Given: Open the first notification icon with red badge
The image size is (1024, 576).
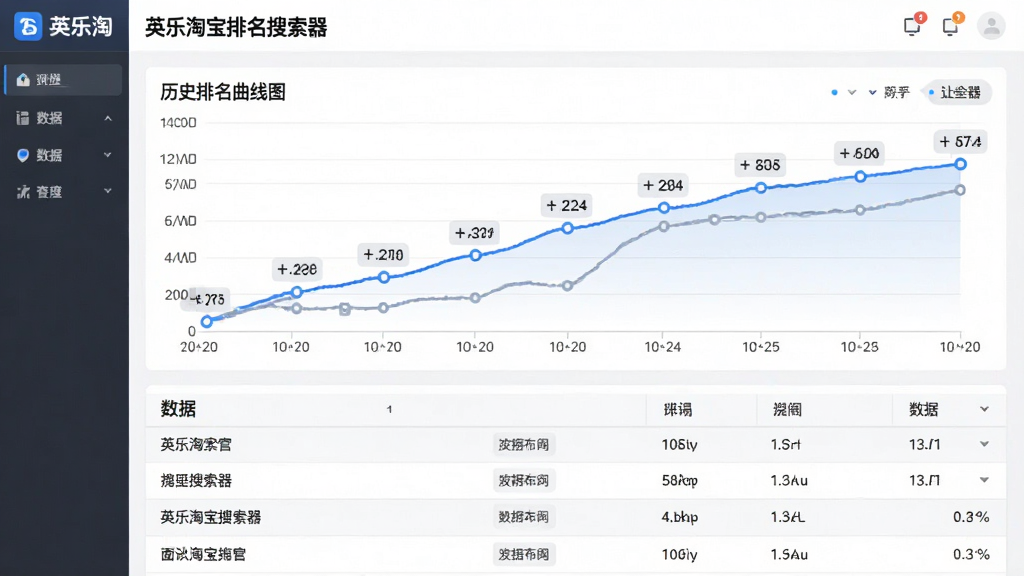Looking at the screenshot, I should point(912,25).
